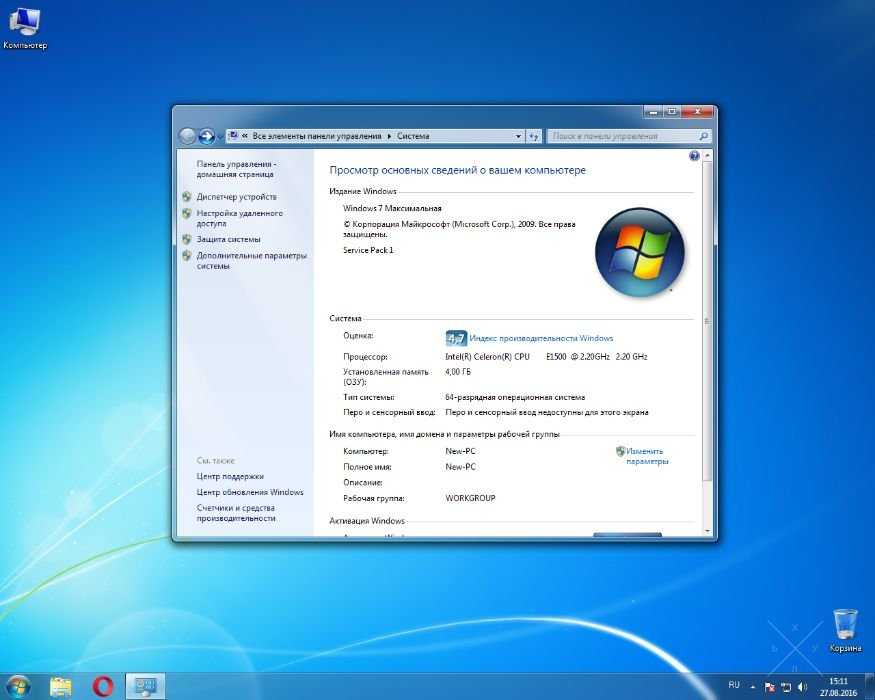The image size is (875, 700).
Task: Minimize the System window
Action: click(x=652, y=112)
